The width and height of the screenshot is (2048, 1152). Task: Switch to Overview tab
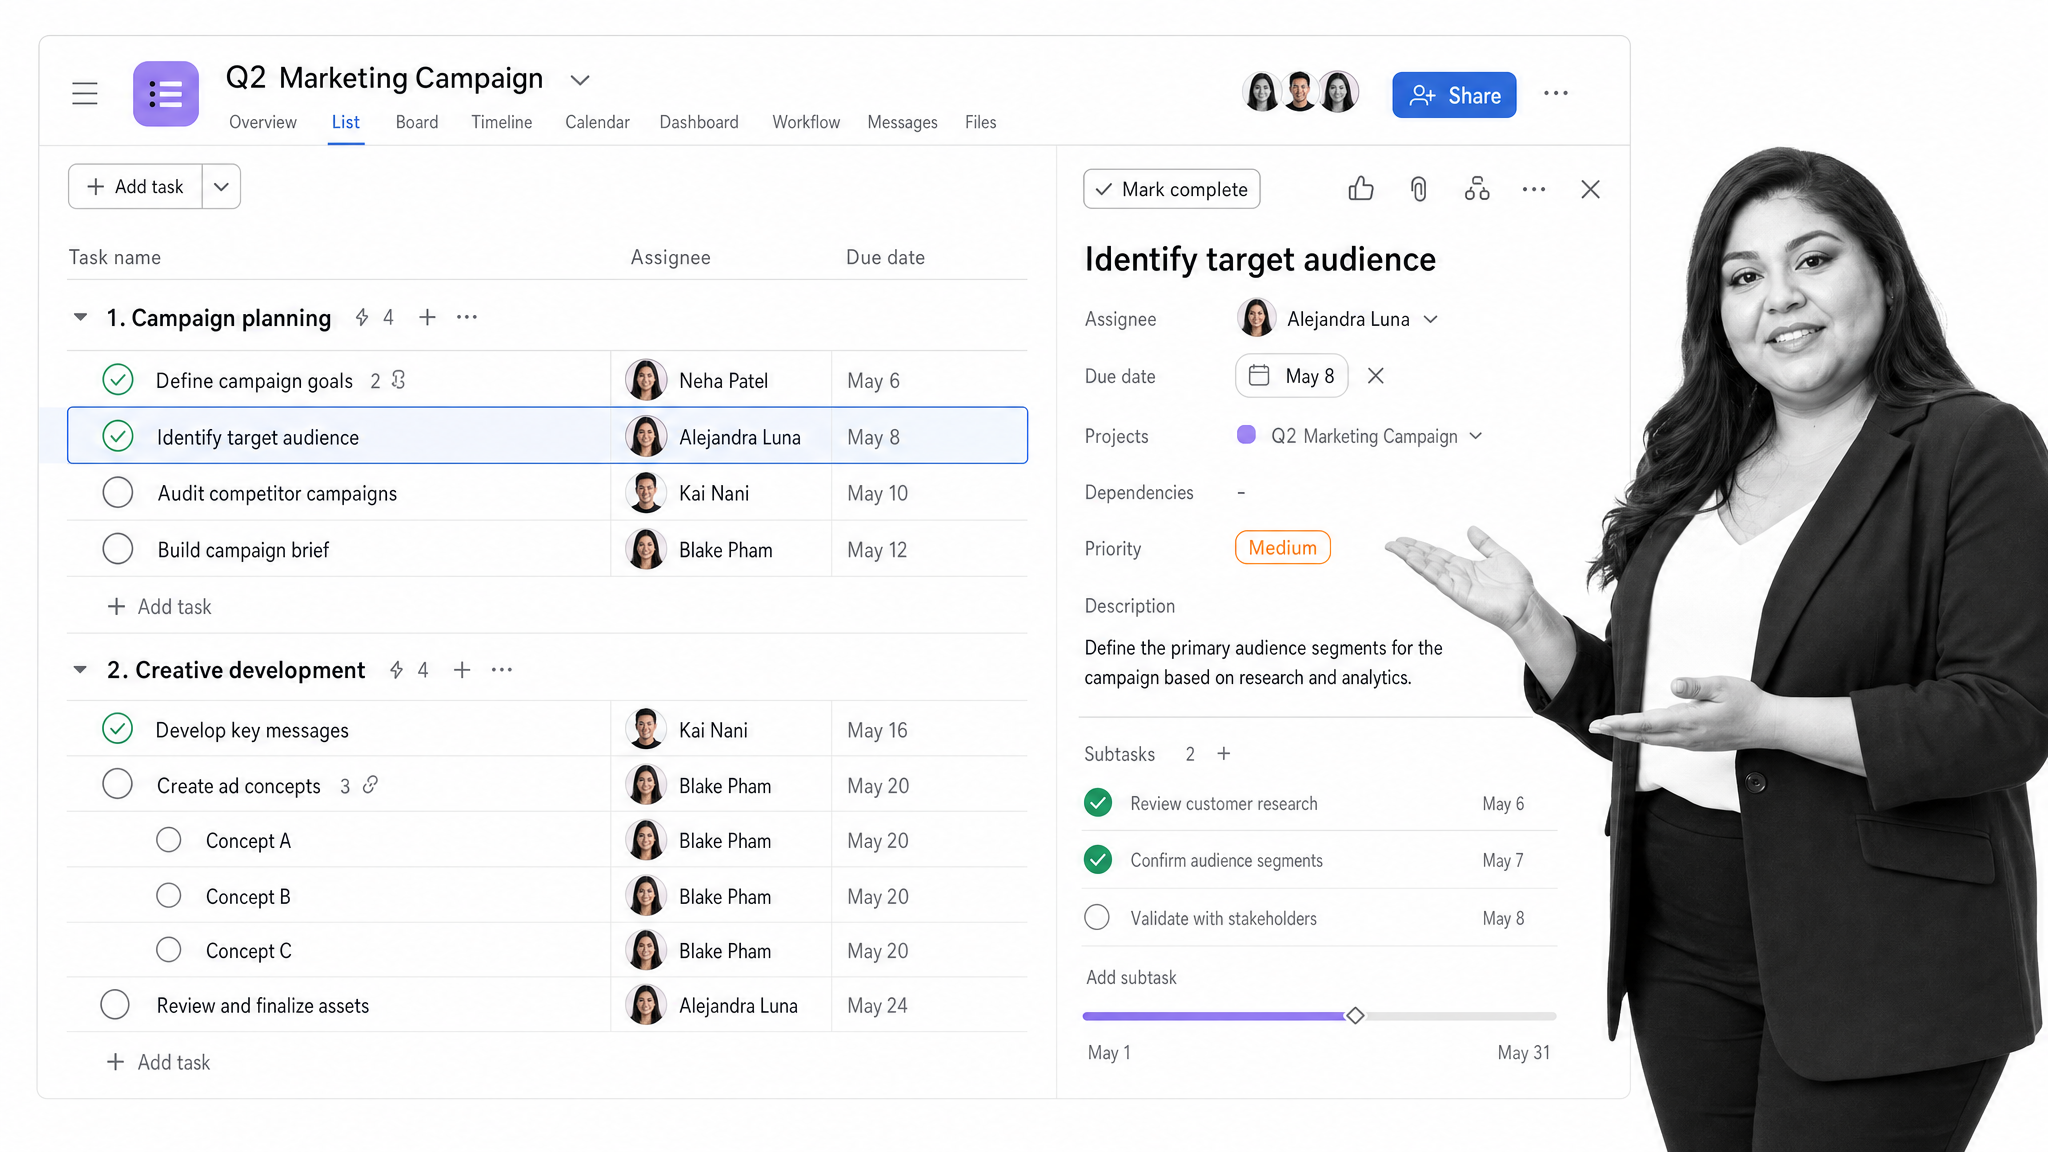(263, 122)
